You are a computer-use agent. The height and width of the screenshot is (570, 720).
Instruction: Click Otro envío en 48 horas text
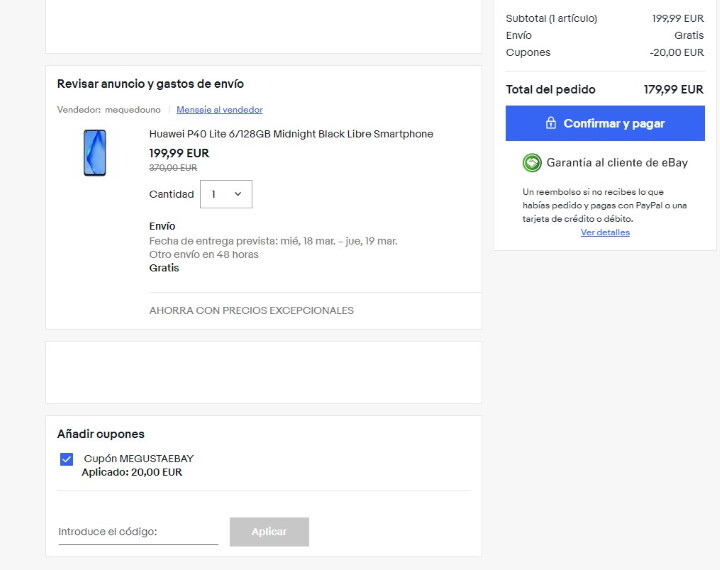(x=203, y=254)
